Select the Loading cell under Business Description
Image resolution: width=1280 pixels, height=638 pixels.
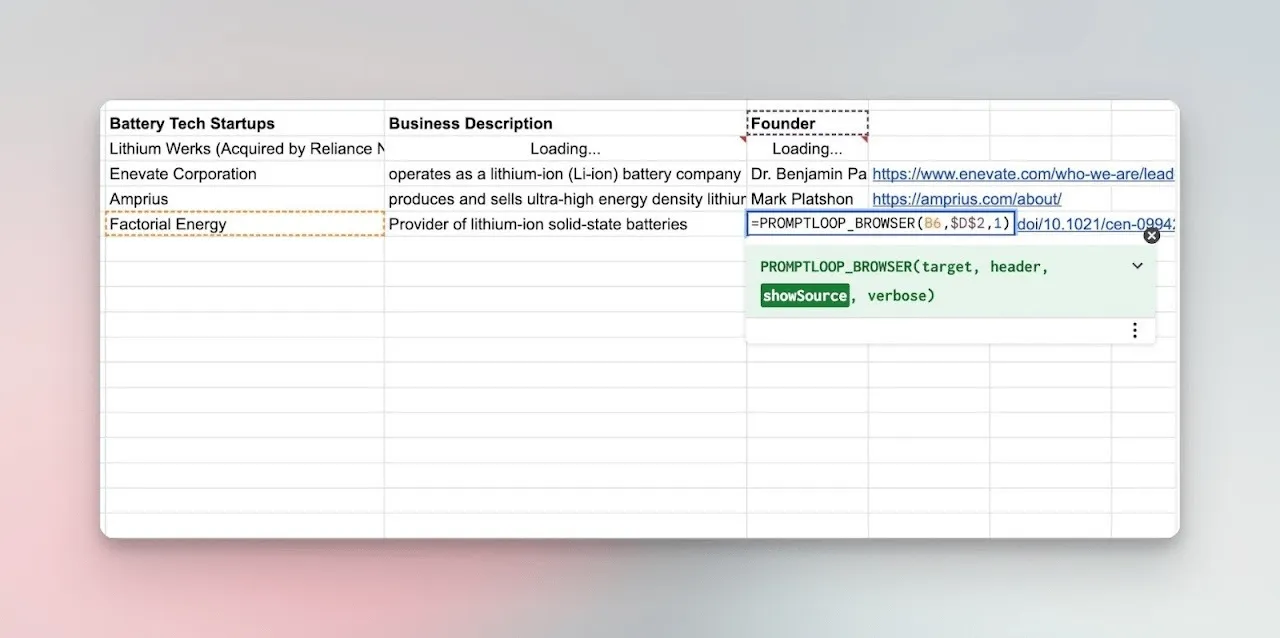click(x=565, y=149)
